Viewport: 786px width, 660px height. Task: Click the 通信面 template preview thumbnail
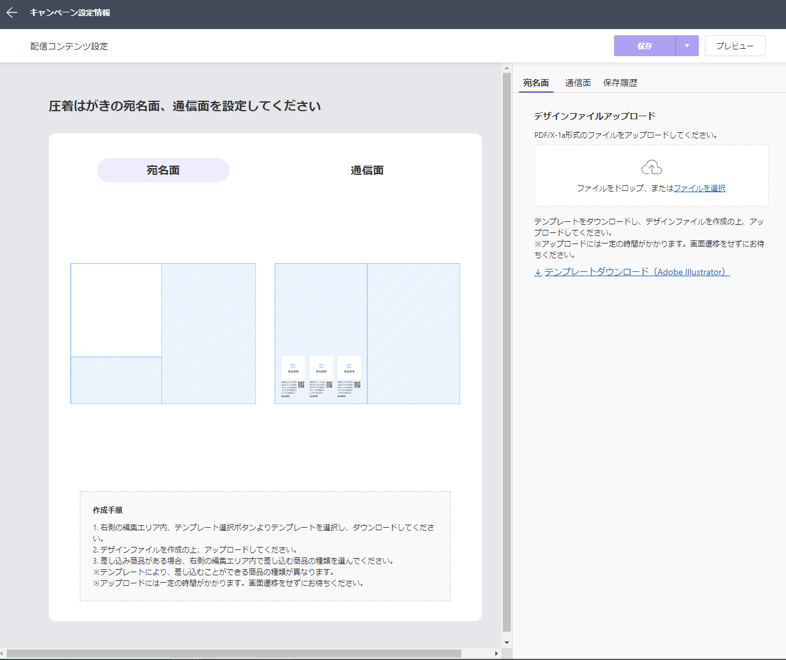point(367,333)
